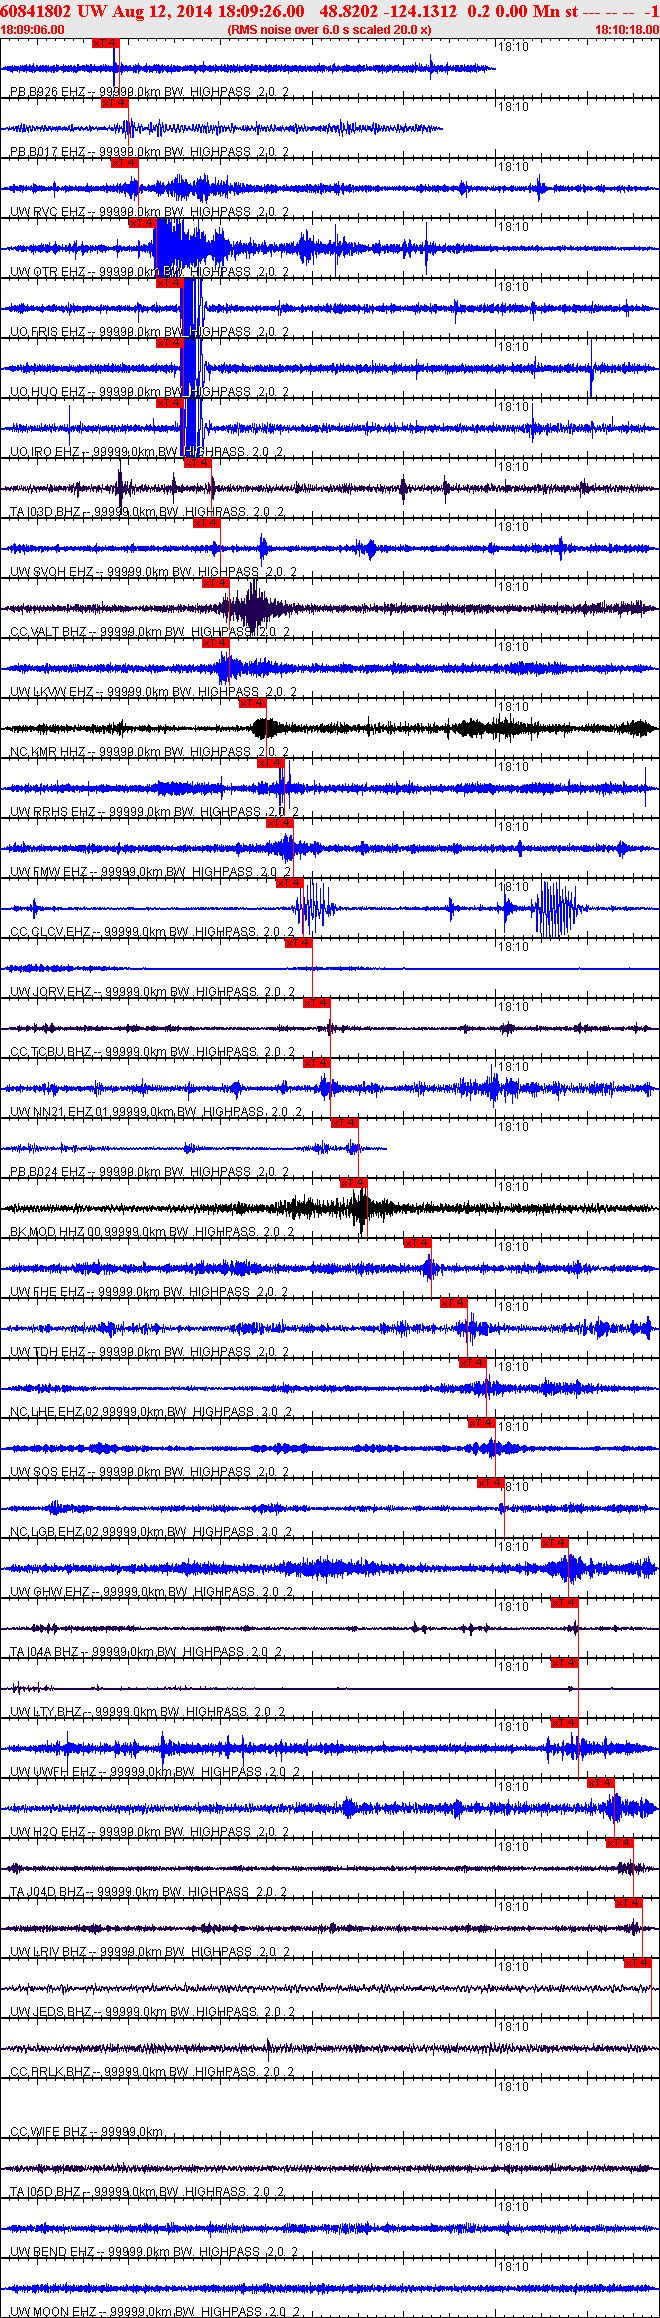
Task: Click the CC VALT BHZ station label
Action: coord(150,632)
